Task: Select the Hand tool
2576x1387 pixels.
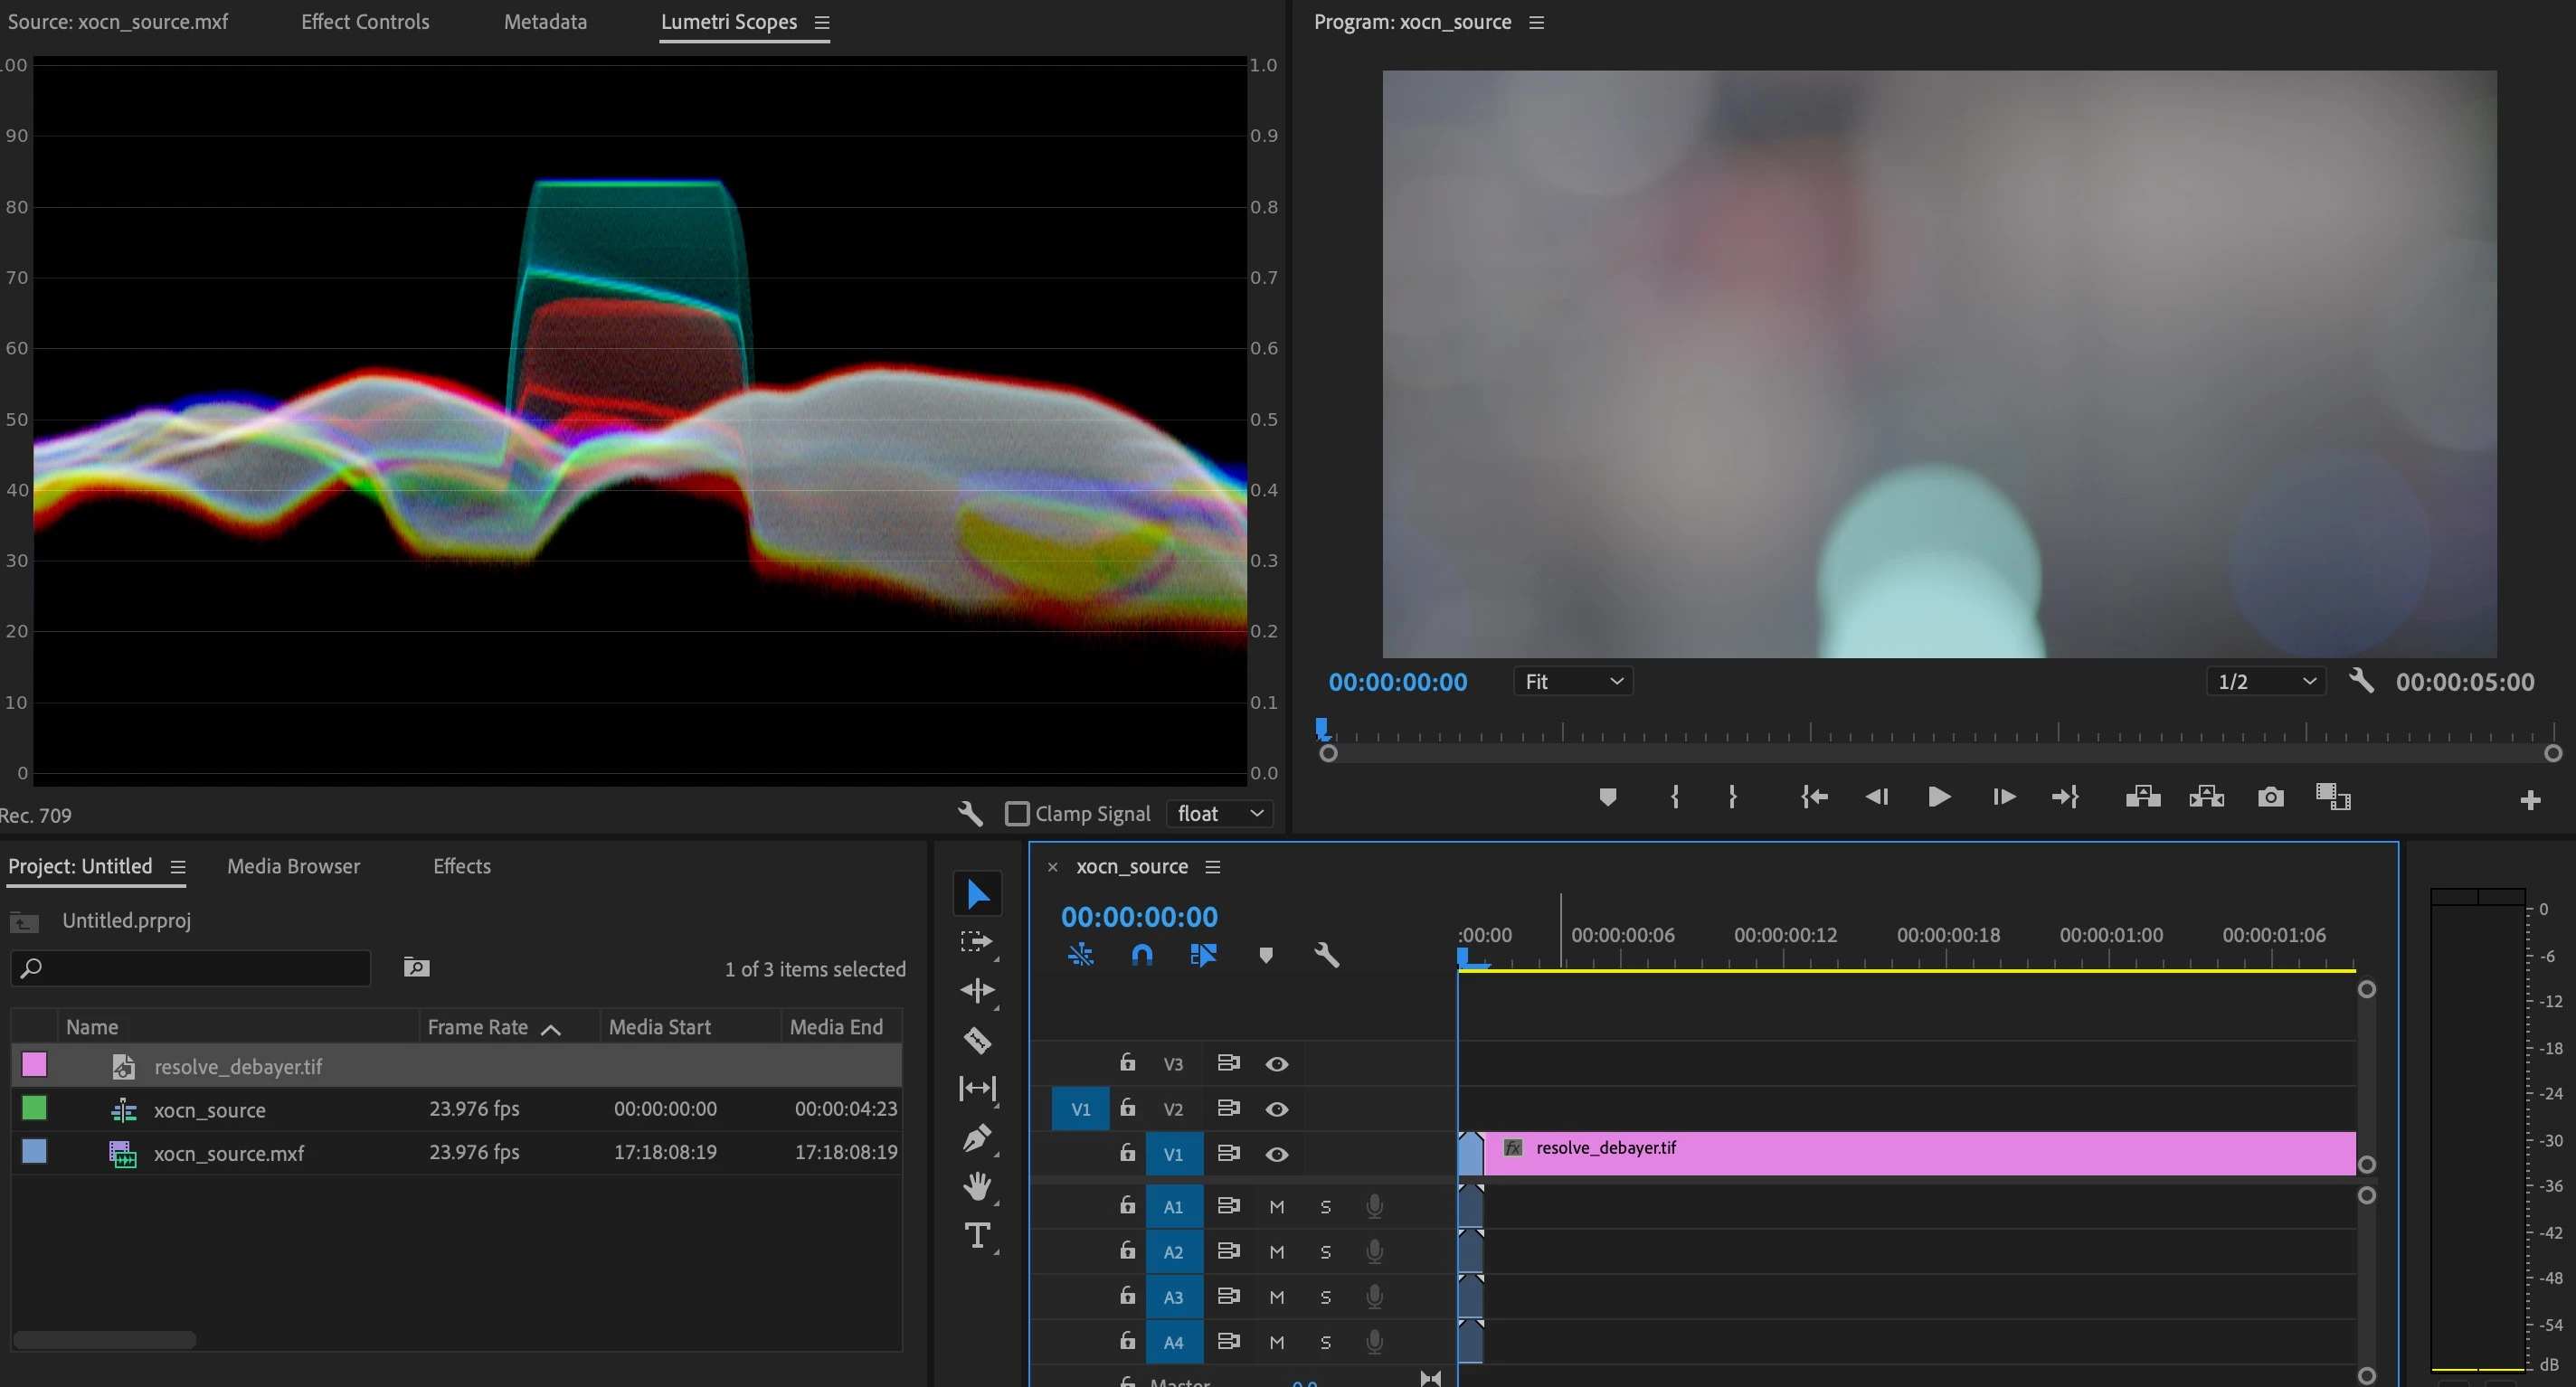Action: click(977, 1186)
